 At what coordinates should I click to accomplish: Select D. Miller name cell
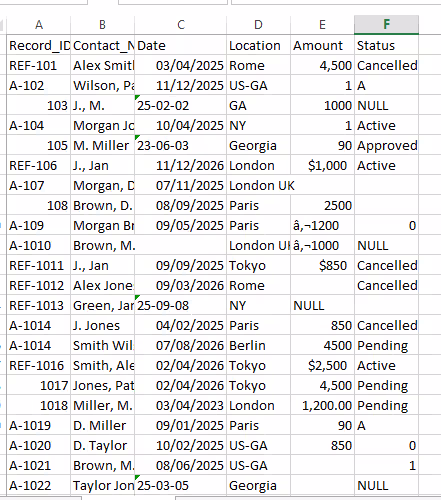(102, 425)
